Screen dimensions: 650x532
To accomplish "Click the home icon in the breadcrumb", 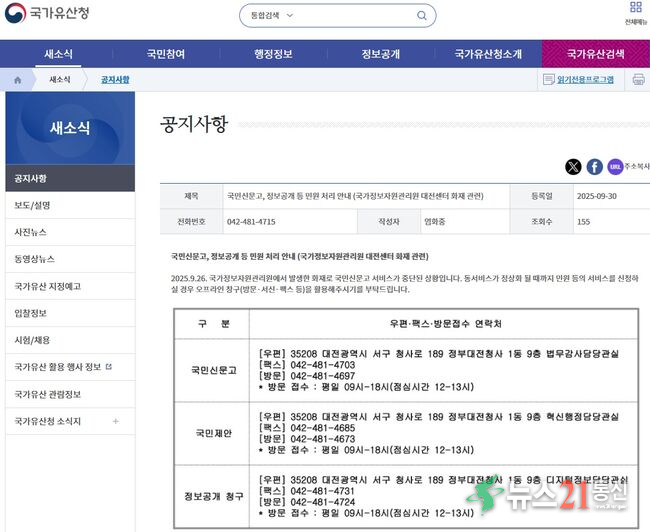I will coord(17,79).
